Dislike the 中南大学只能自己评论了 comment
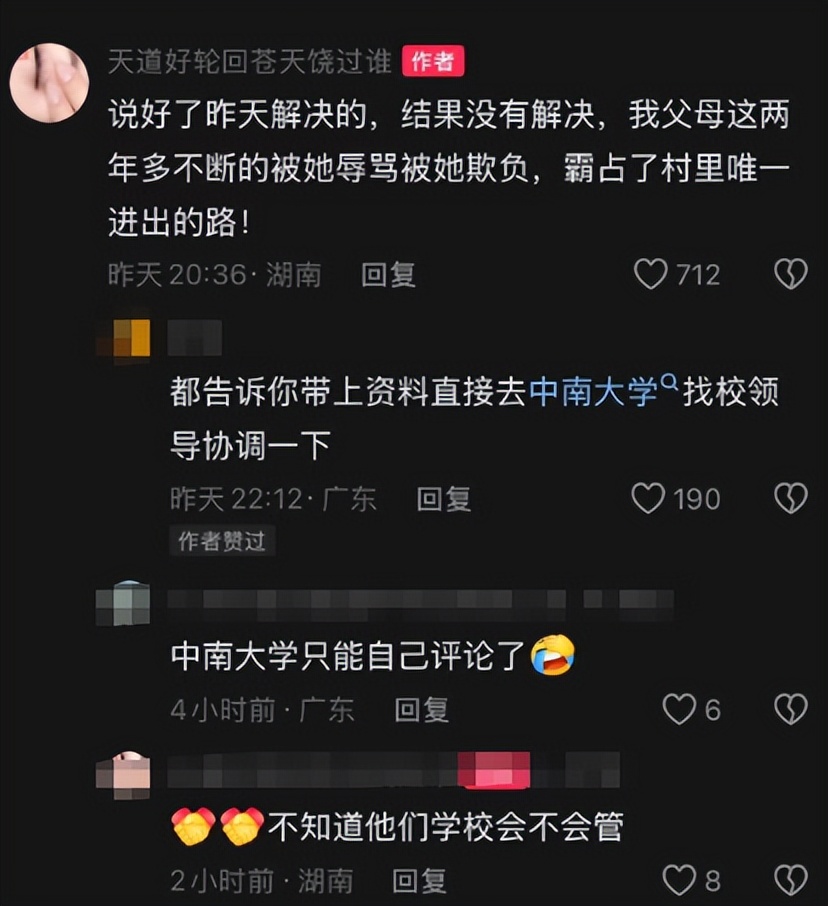The width and height of the screenshot is (828, 906). (x=790, y=709)
